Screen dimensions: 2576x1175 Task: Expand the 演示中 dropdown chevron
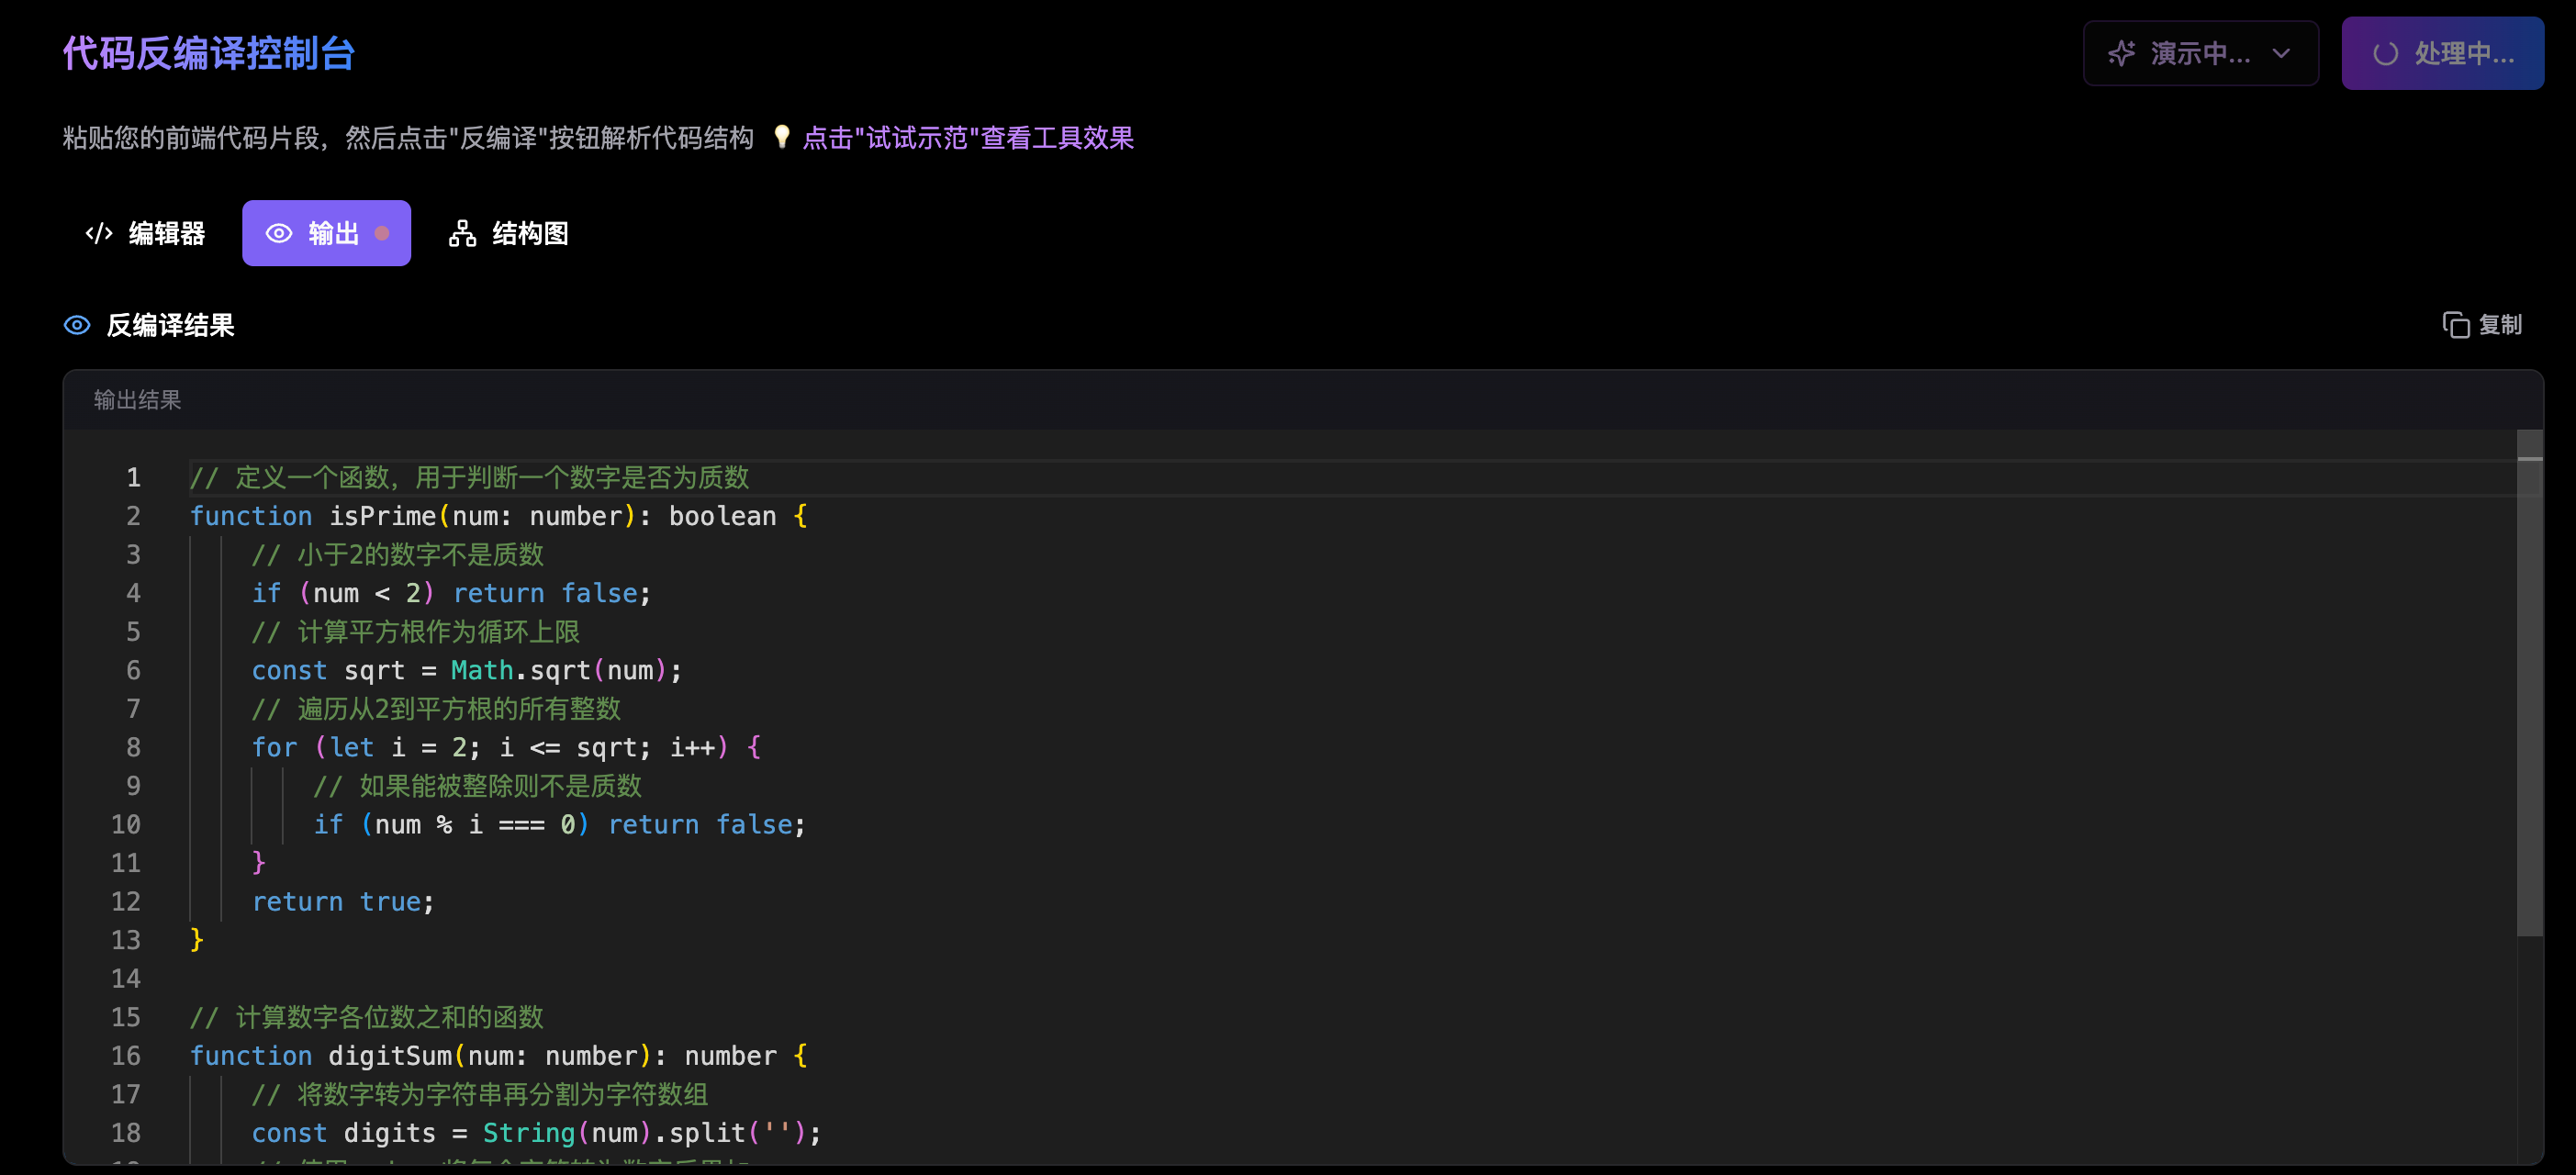[2281, 53]
